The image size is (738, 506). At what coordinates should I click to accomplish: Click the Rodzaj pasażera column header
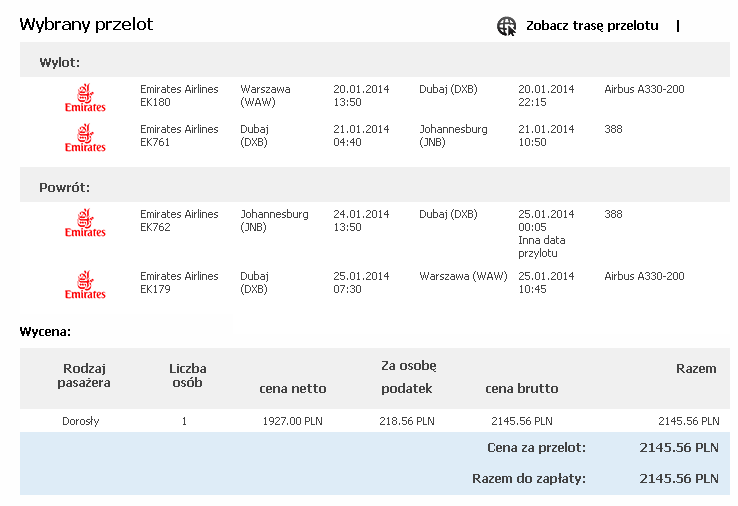pyautogui.click(x=84, y=375)
